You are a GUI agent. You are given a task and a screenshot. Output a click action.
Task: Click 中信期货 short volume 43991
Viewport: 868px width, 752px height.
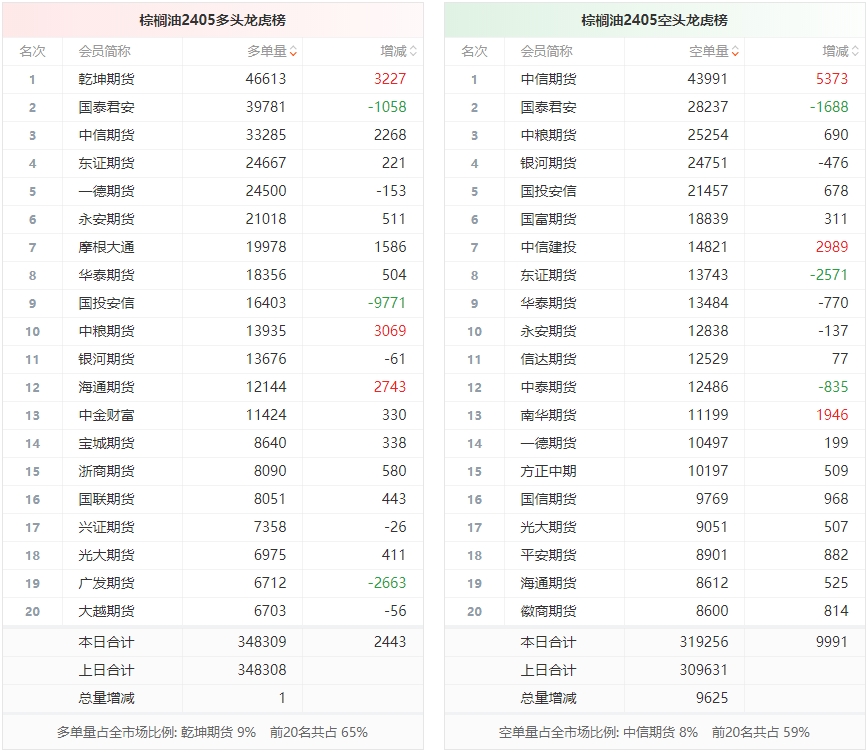click(x=707, y=79)
